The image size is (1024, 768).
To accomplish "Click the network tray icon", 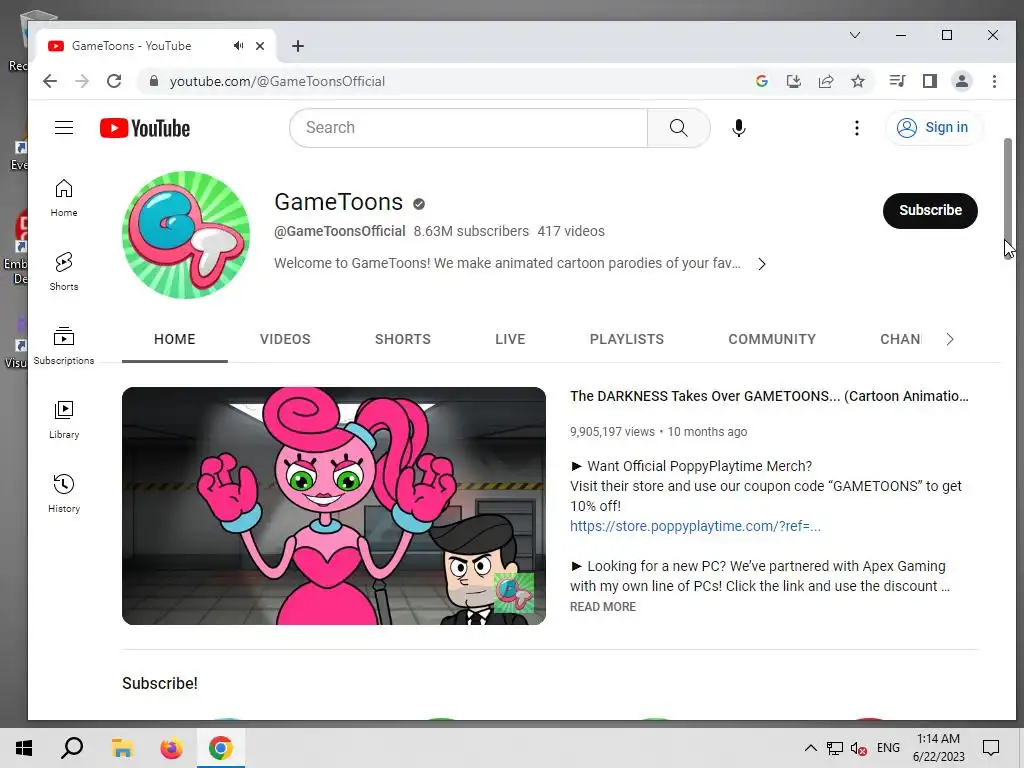I will 835,748.
